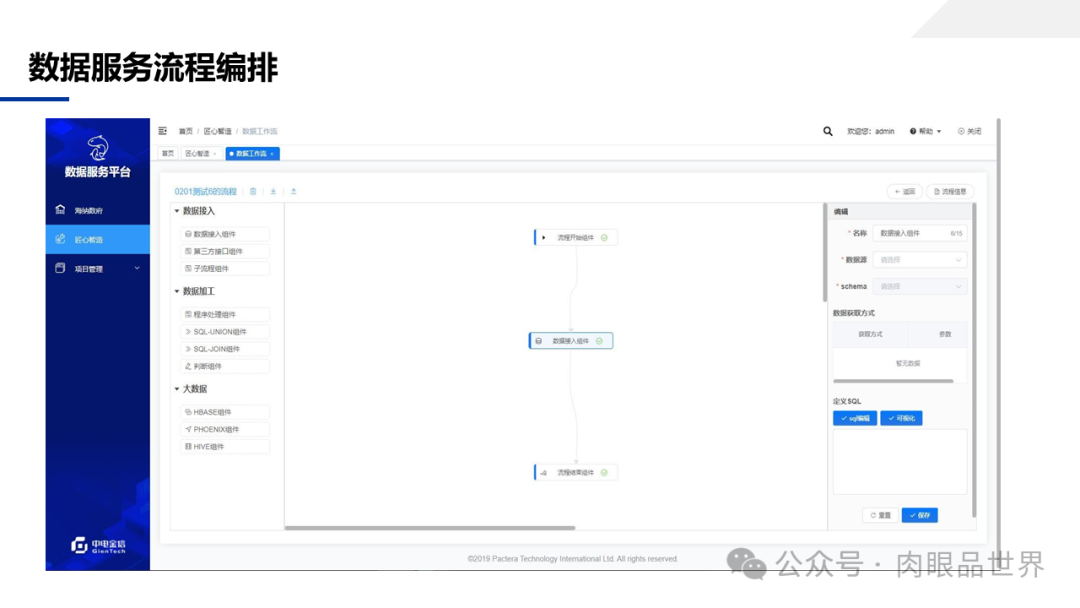The image size is (1080, 608).
Task: Select HIVE组件 in the component palette
Action: 225,447
